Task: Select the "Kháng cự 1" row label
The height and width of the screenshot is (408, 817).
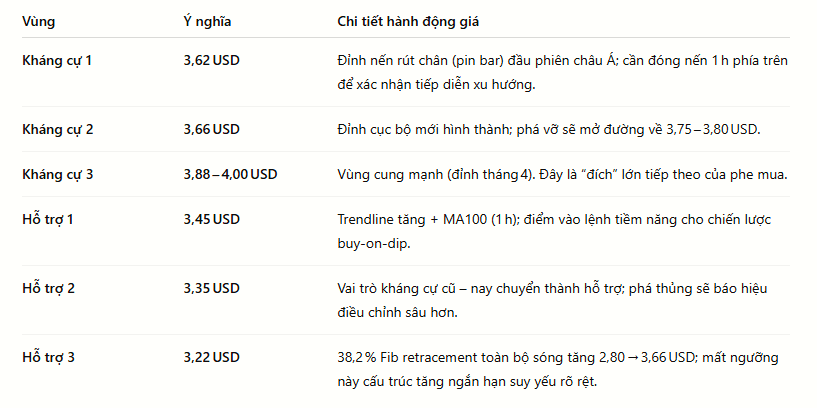Action: pos(57,60)
